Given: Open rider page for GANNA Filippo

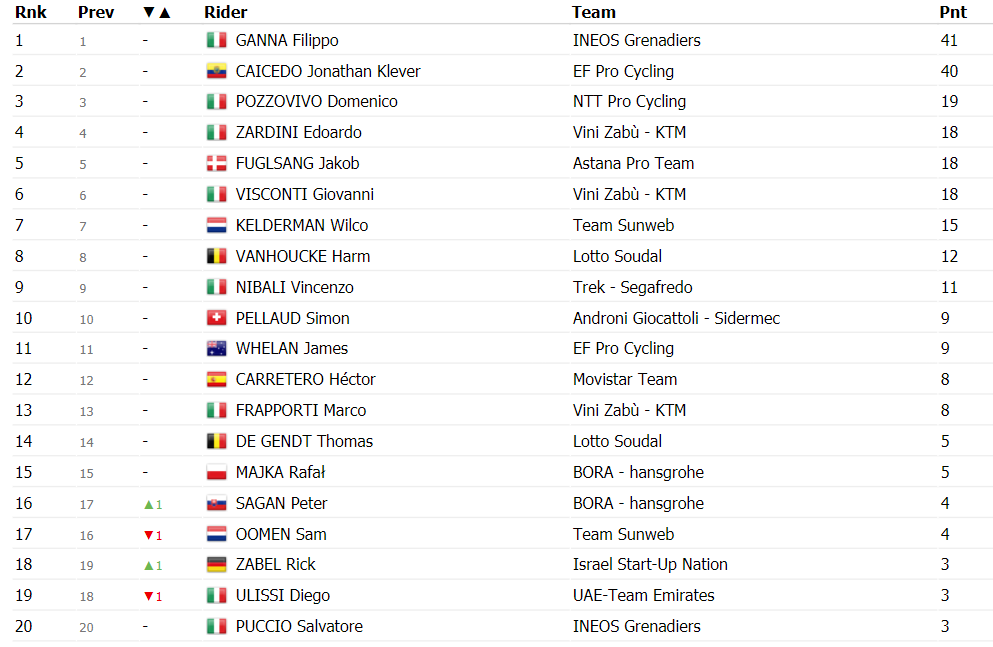Looking at the screenshot, I should click(287, 41).
